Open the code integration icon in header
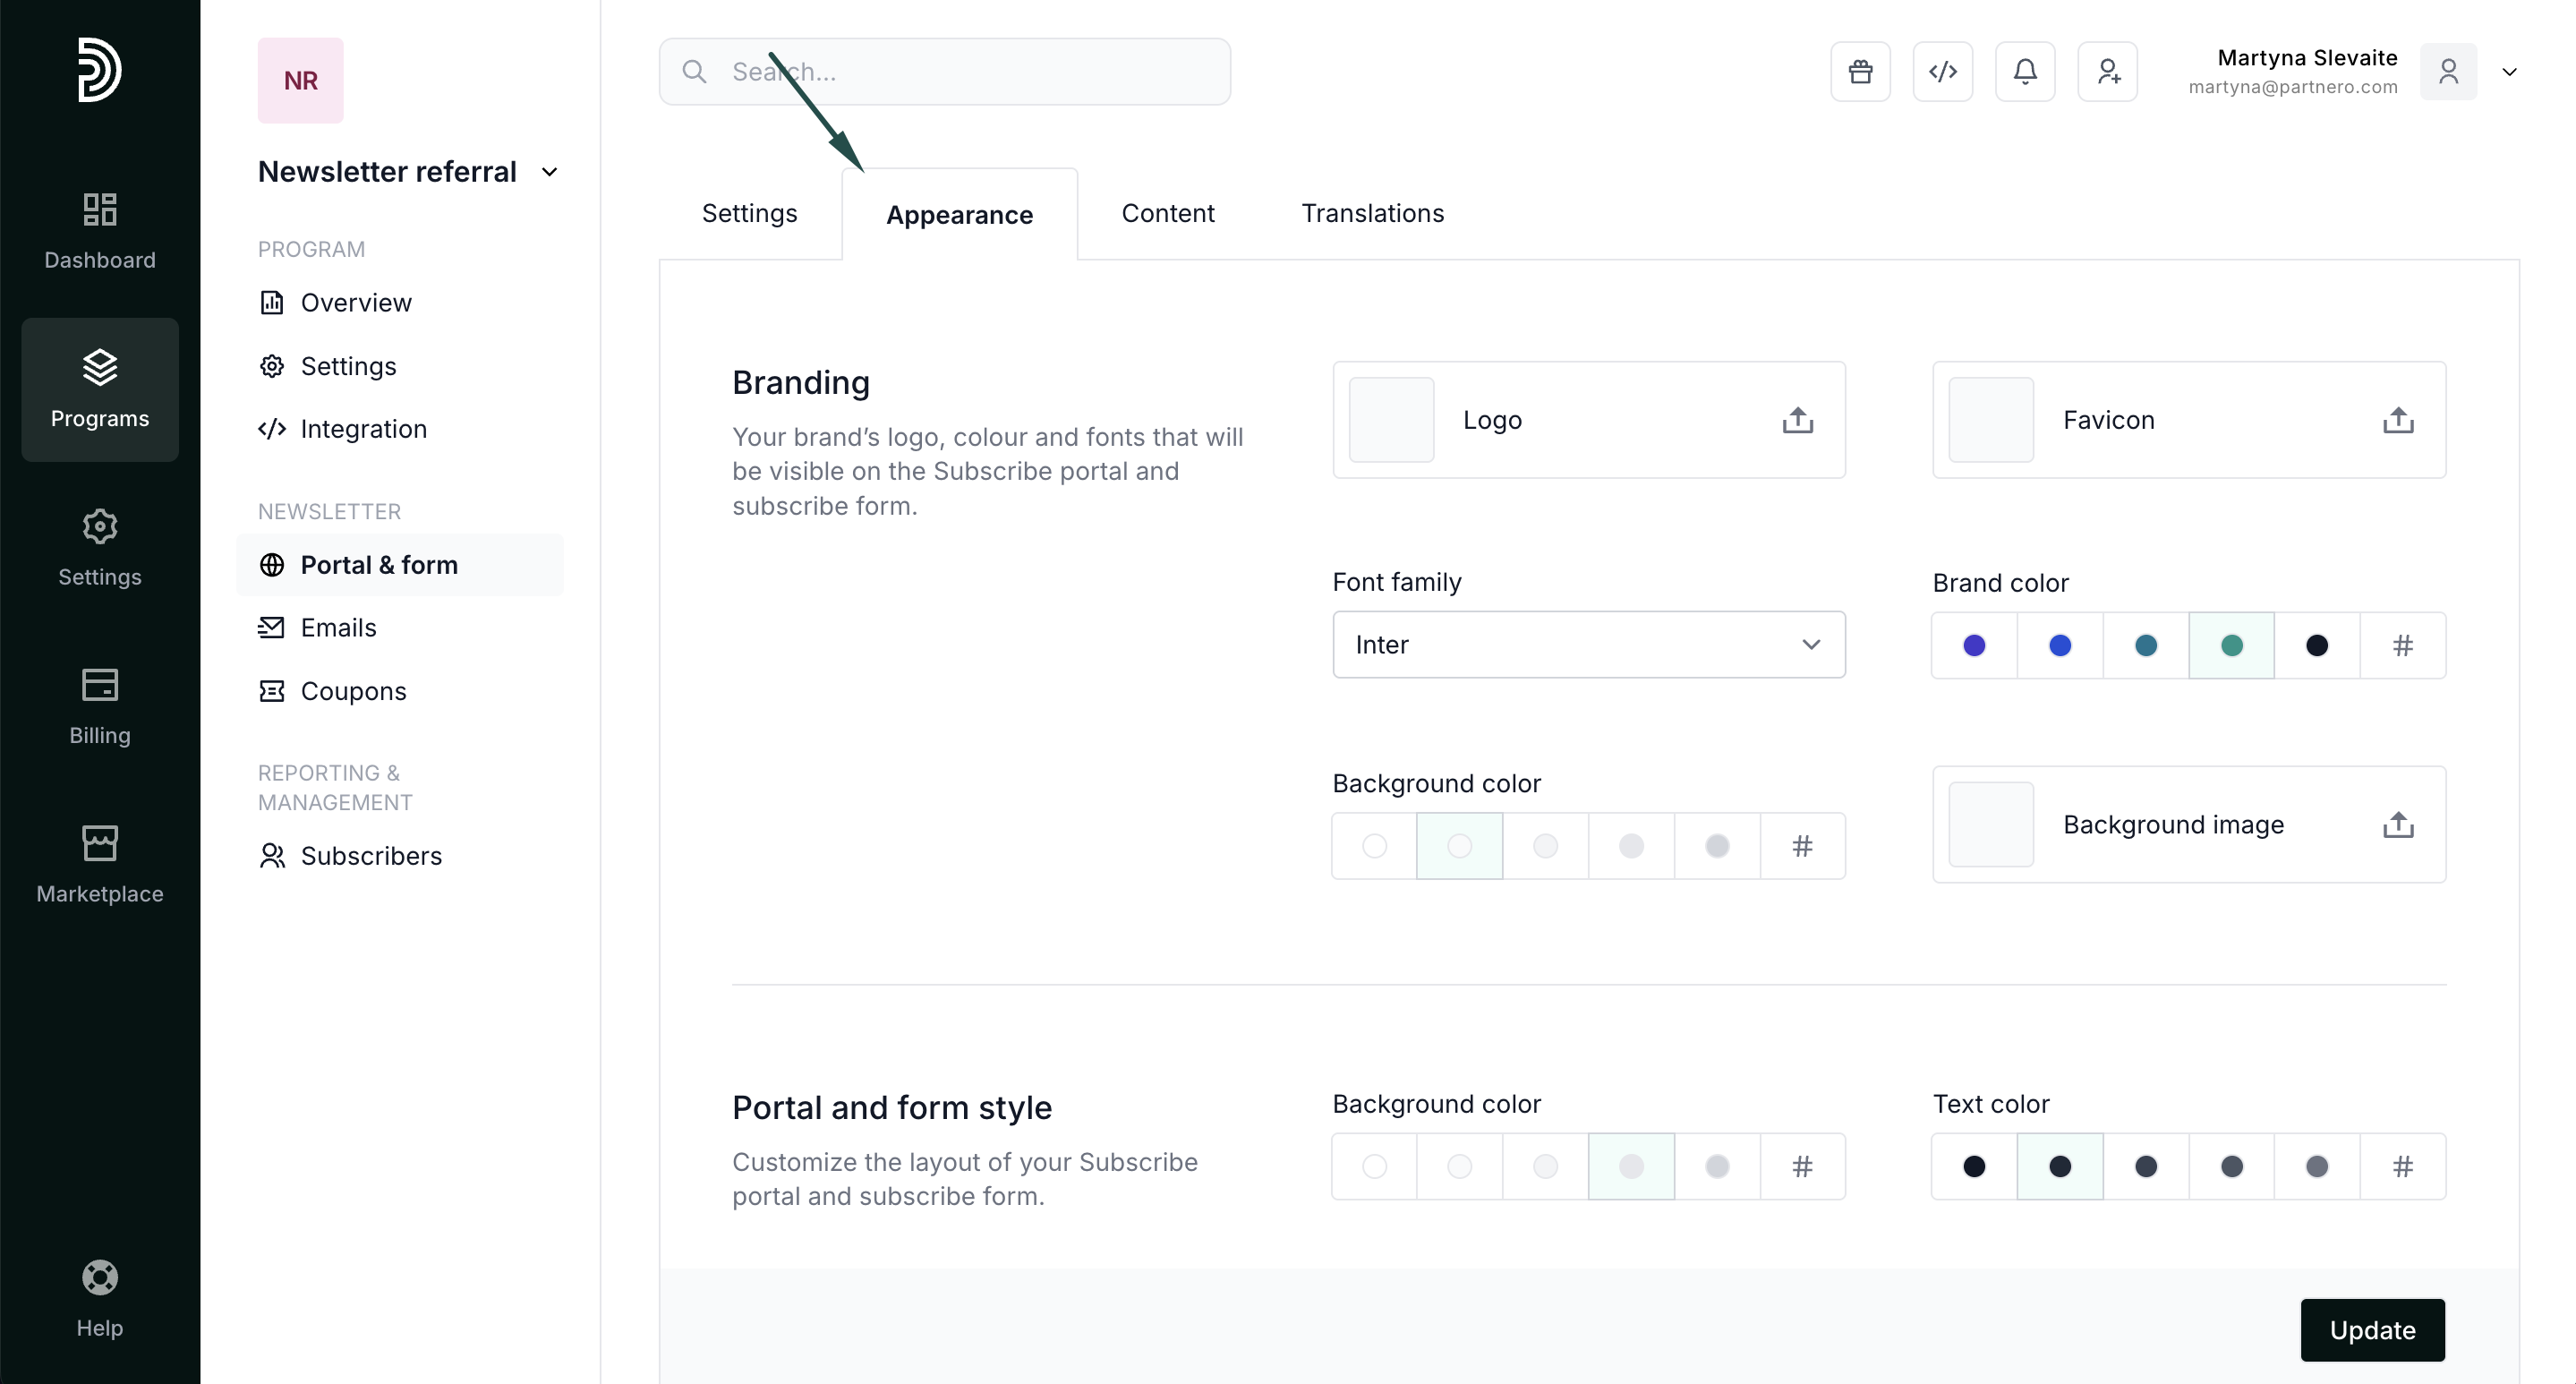2576x1384 pixels. (1942, 72)
